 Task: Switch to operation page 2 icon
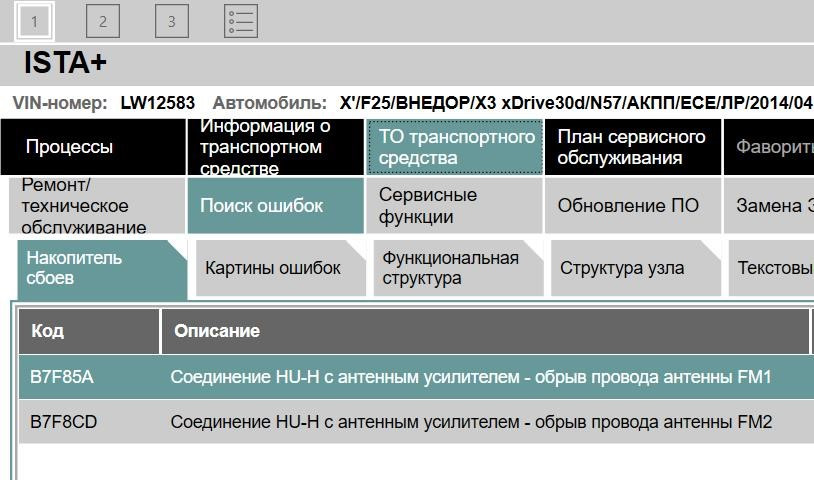pyautogui.click(x=103, y=21)
